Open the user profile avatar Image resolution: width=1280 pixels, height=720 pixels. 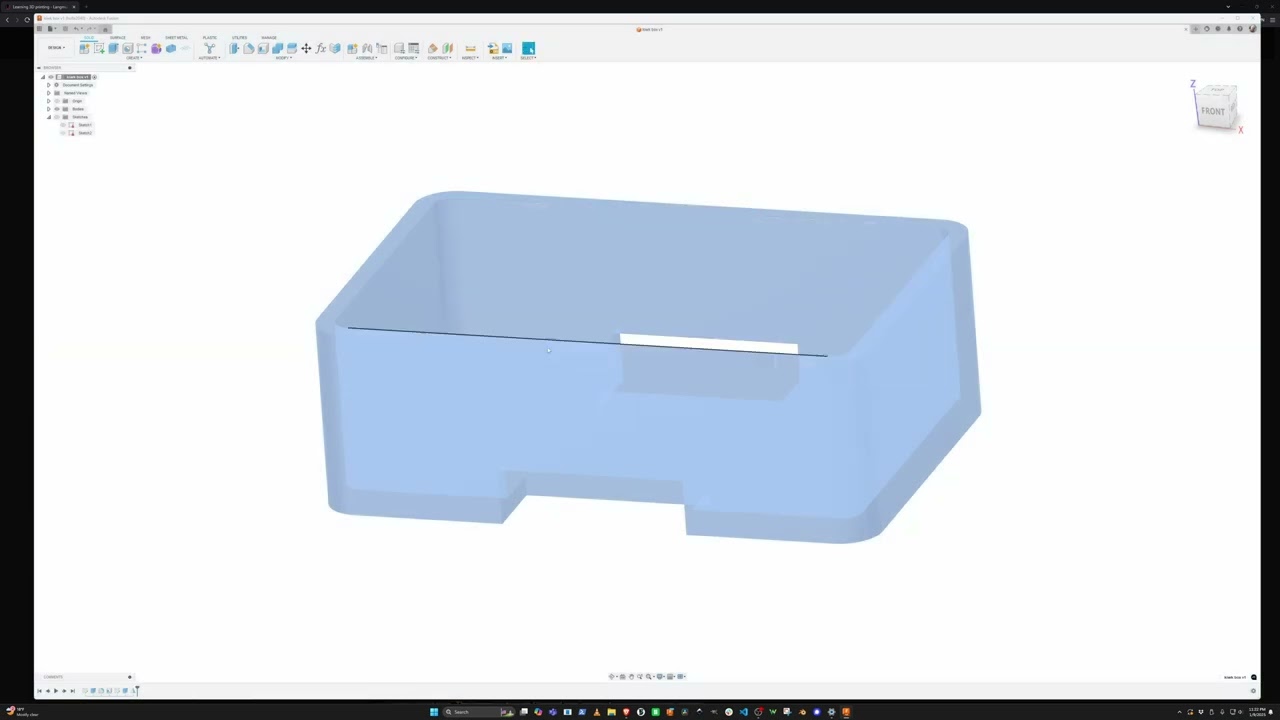tap(1252, 28)
